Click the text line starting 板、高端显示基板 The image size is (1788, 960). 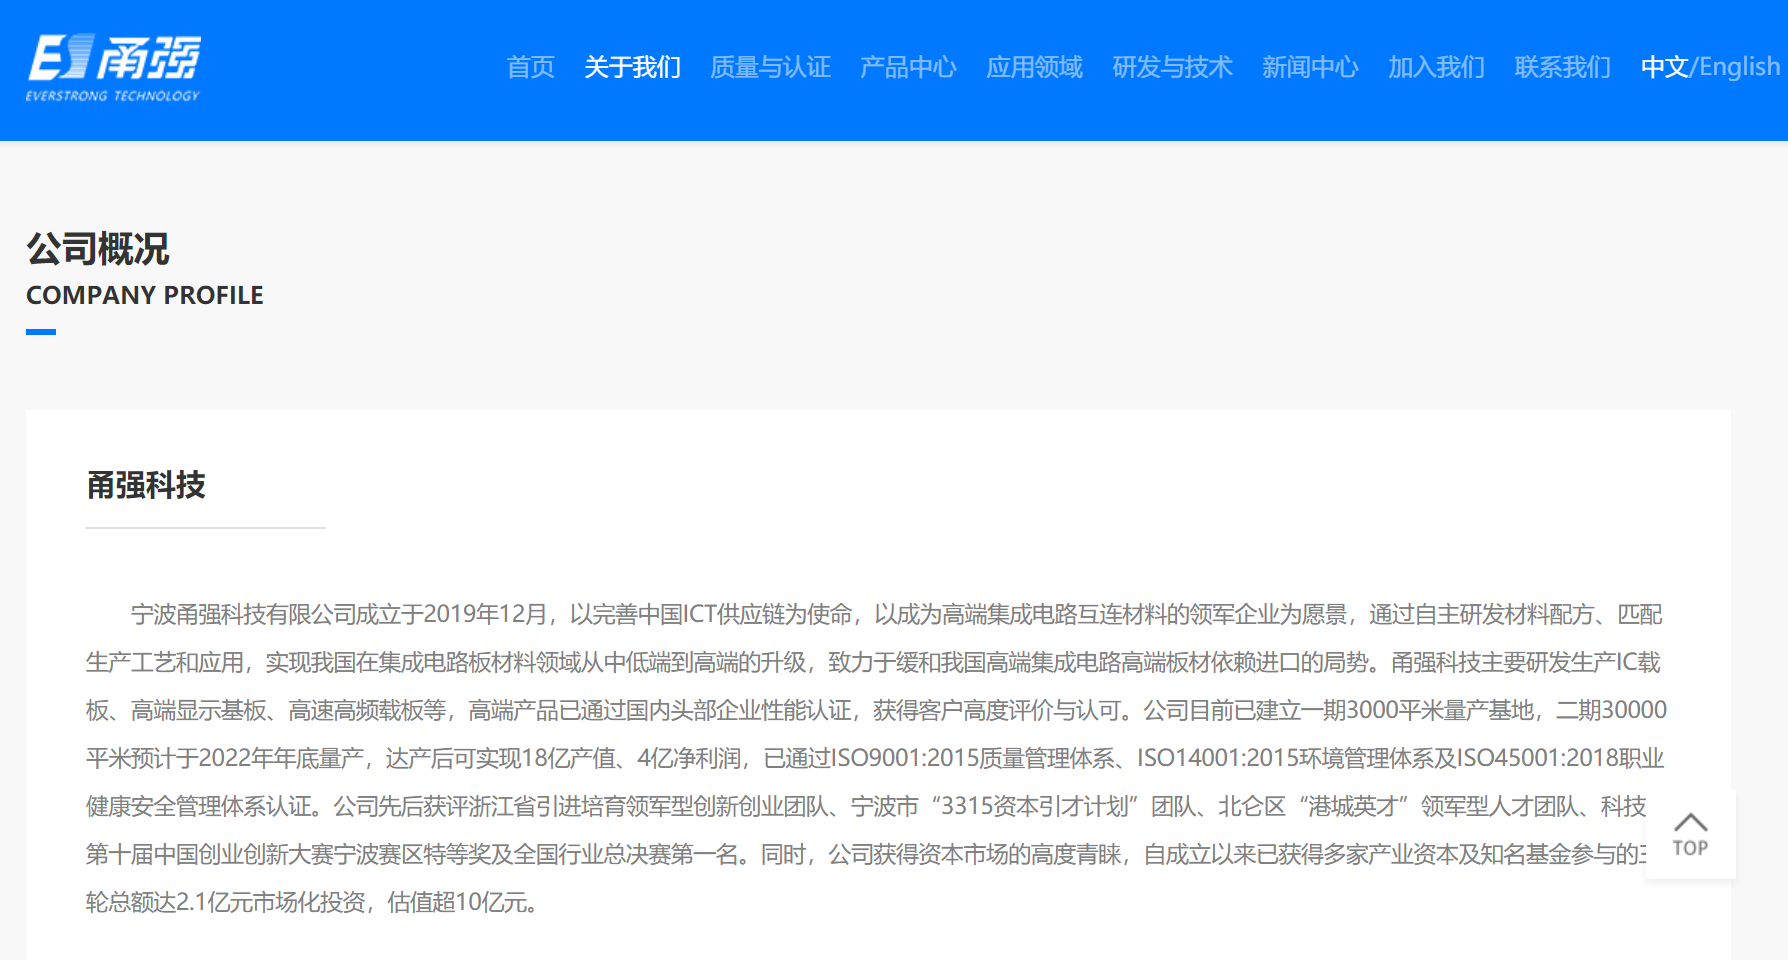tap(876, 710)
